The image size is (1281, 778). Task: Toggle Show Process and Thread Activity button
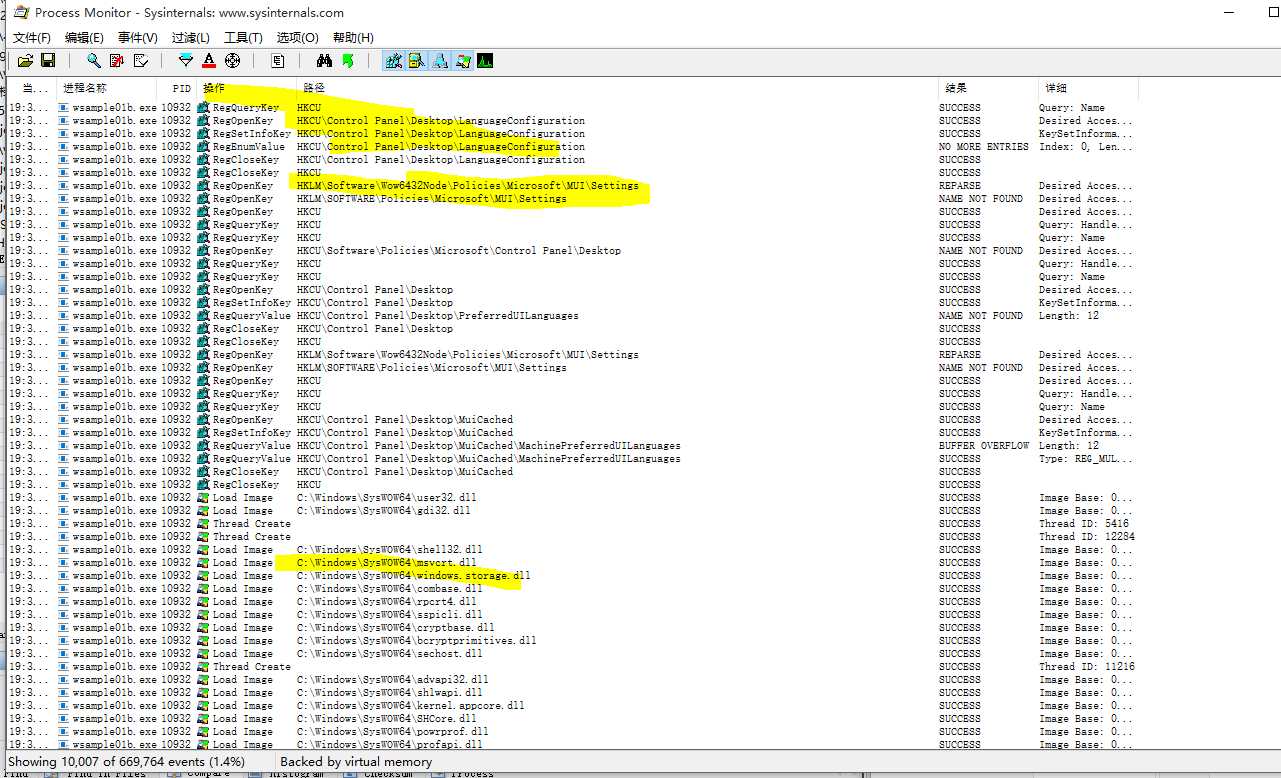462,61
